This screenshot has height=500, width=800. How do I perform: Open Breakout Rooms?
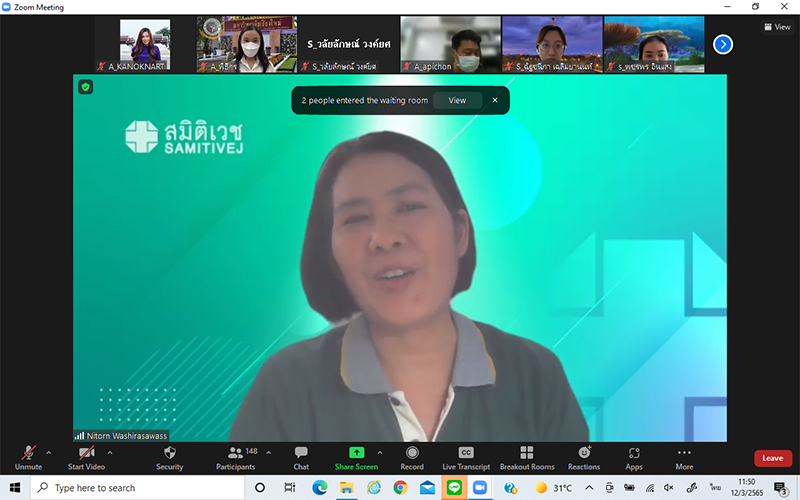pyautogui.click(x=527, y=458)
